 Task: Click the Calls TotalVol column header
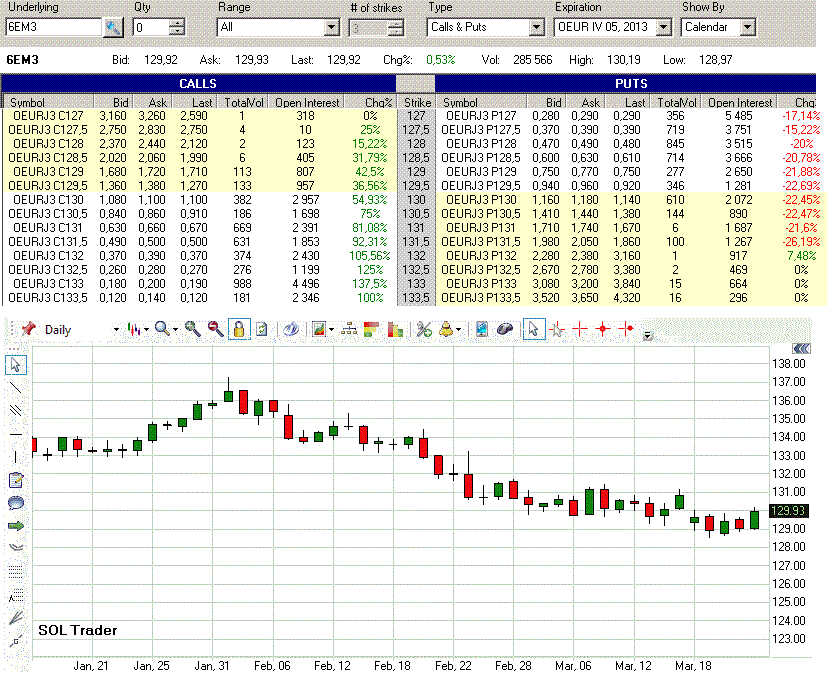click(x=243, y=102)
